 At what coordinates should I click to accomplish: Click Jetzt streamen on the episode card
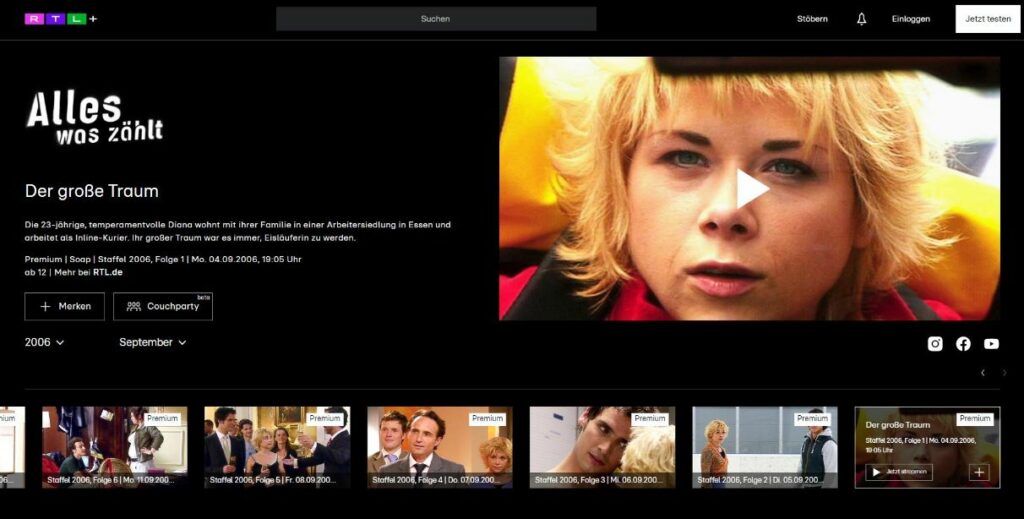pos(899,472)
